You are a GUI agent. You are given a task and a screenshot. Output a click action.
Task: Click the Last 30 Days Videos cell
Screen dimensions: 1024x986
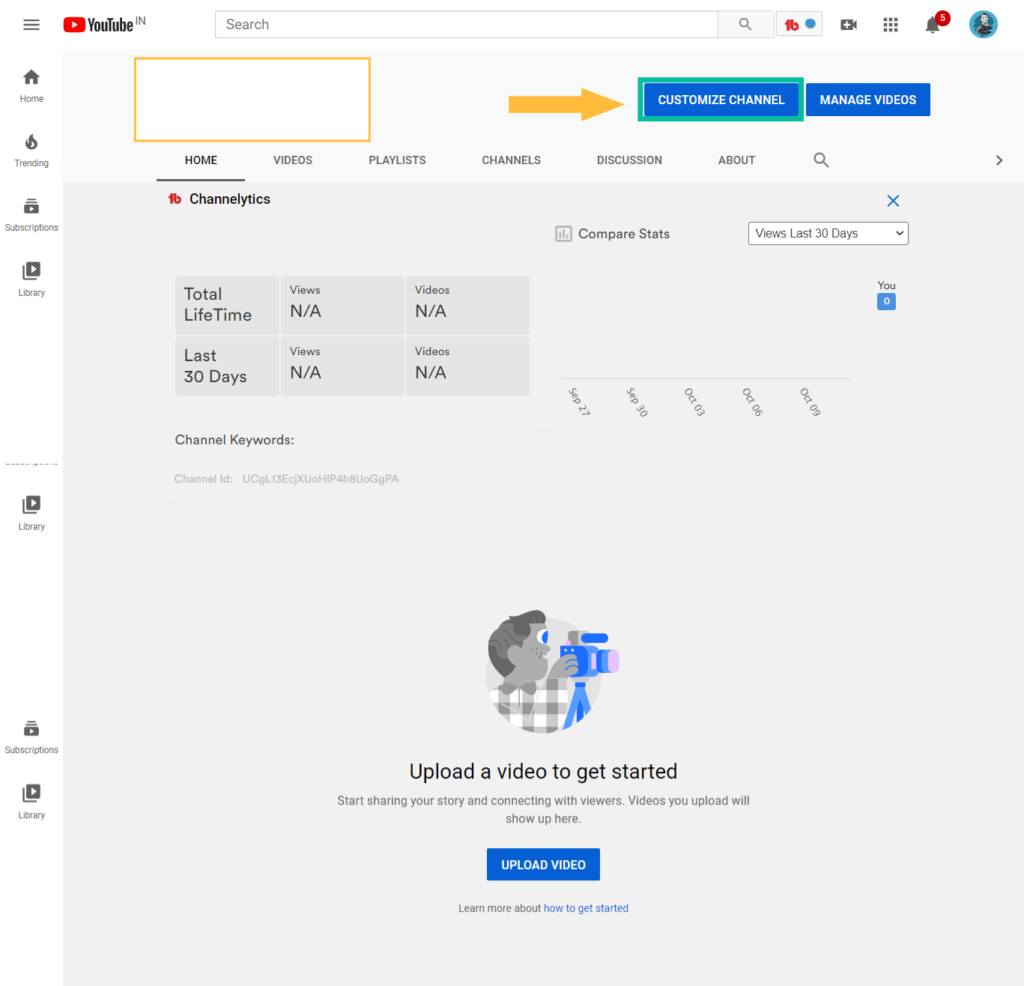tap(467, 366)
